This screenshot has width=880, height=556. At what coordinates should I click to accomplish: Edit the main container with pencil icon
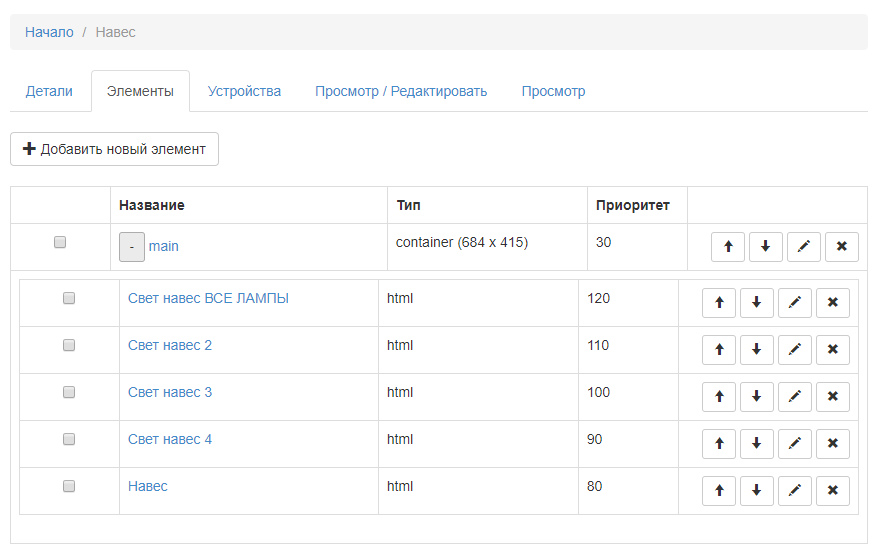[803, 247]
